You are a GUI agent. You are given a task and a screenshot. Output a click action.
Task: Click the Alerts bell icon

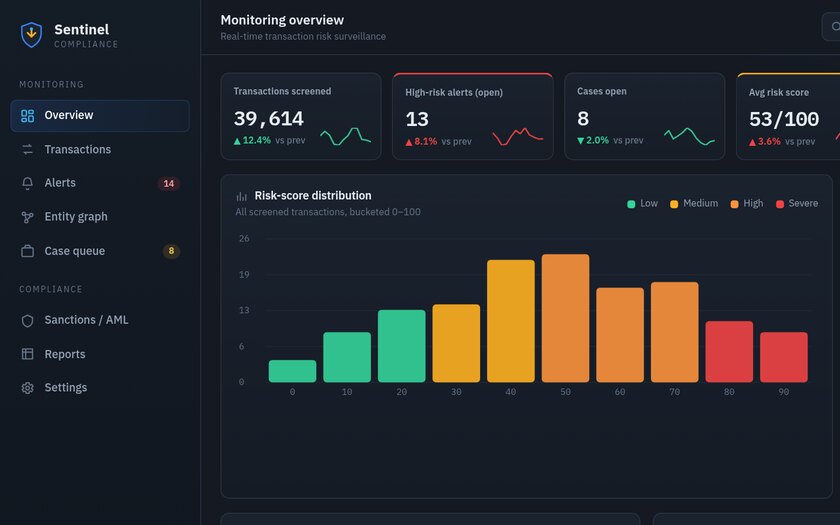pyautogui.click(x=27, y=183)
